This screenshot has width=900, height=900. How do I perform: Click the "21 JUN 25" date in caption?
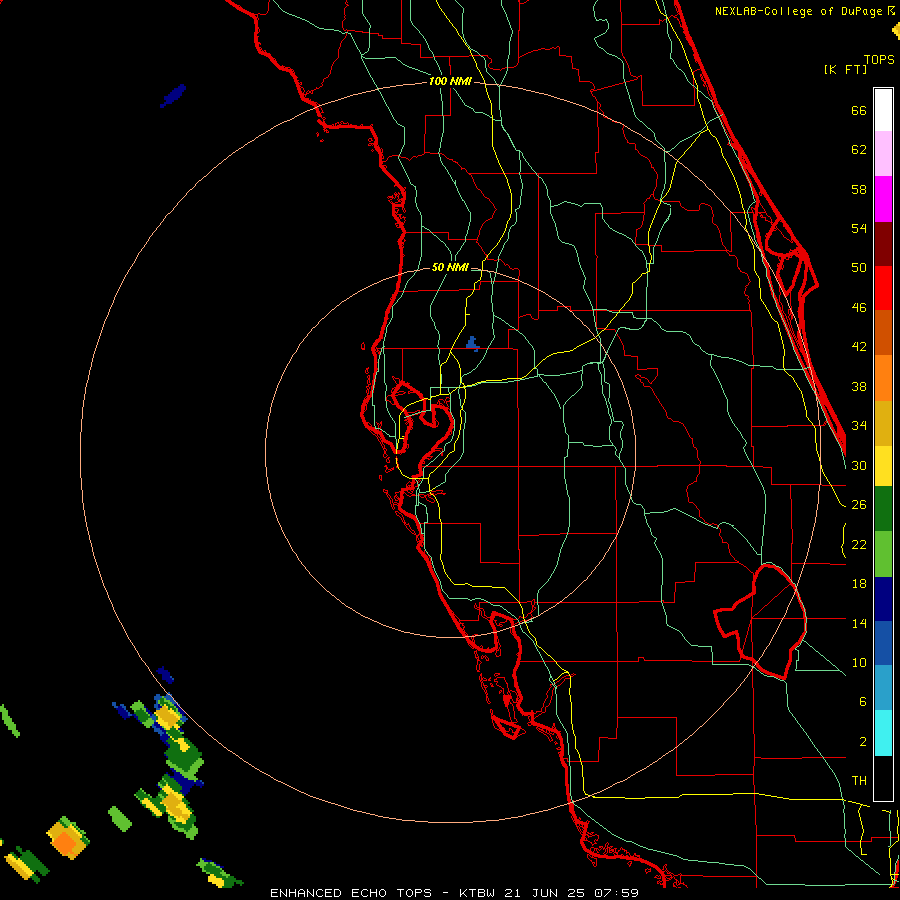pyautogui.click(x=544, y=893)
